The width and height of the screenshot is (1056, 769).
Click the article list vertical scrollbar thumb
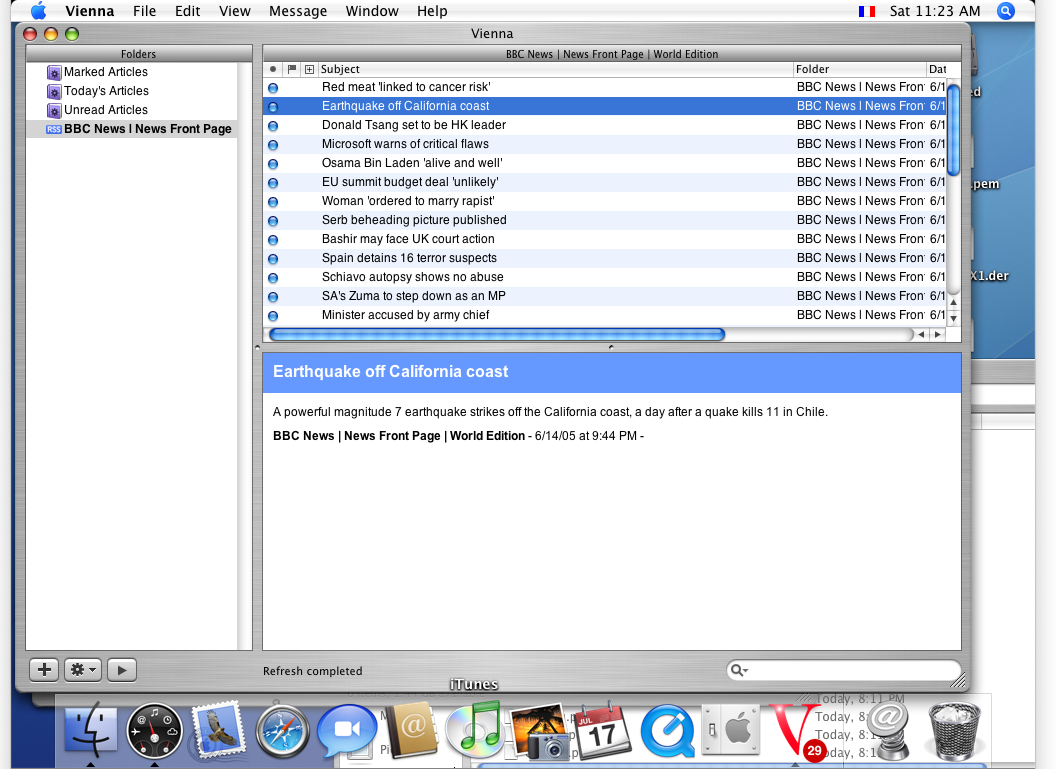pos(953,129)
